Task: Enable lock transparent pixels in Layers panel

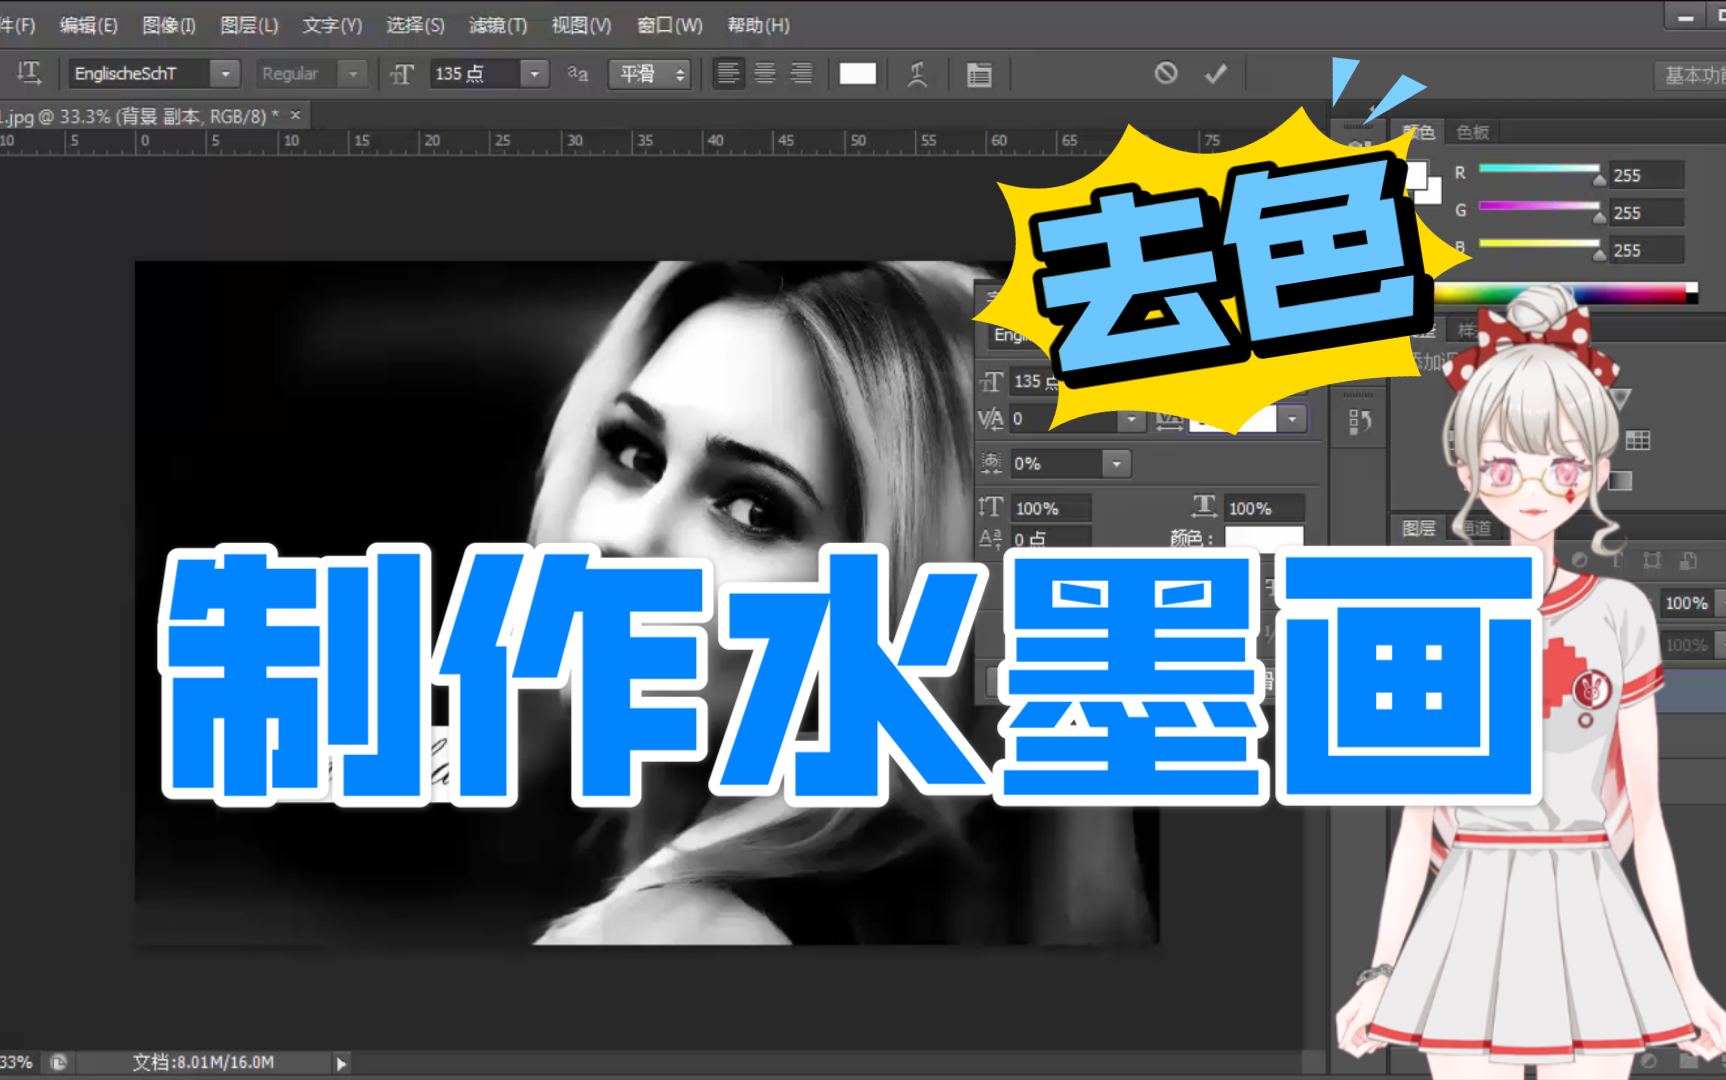Action: tap(1580, 560)
